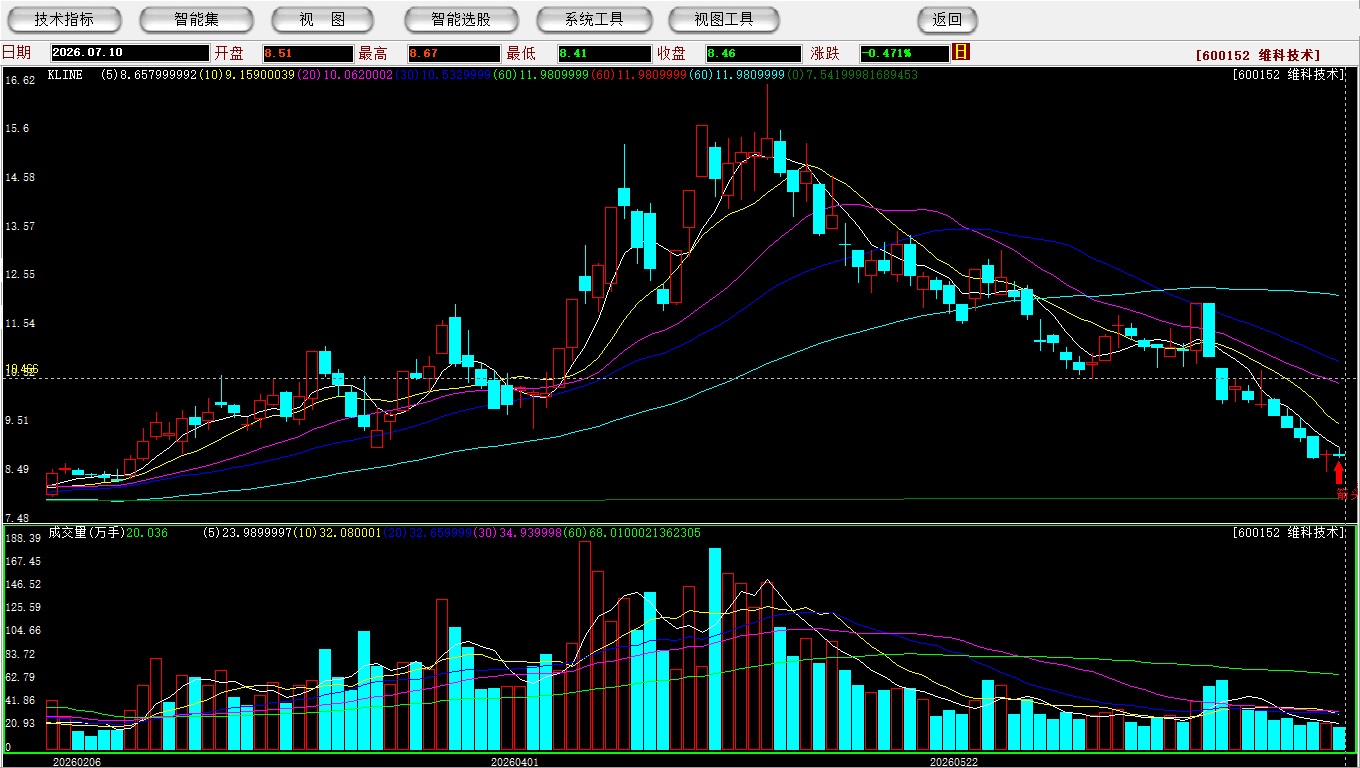Click the 系统工具 button

pos(594,19)
